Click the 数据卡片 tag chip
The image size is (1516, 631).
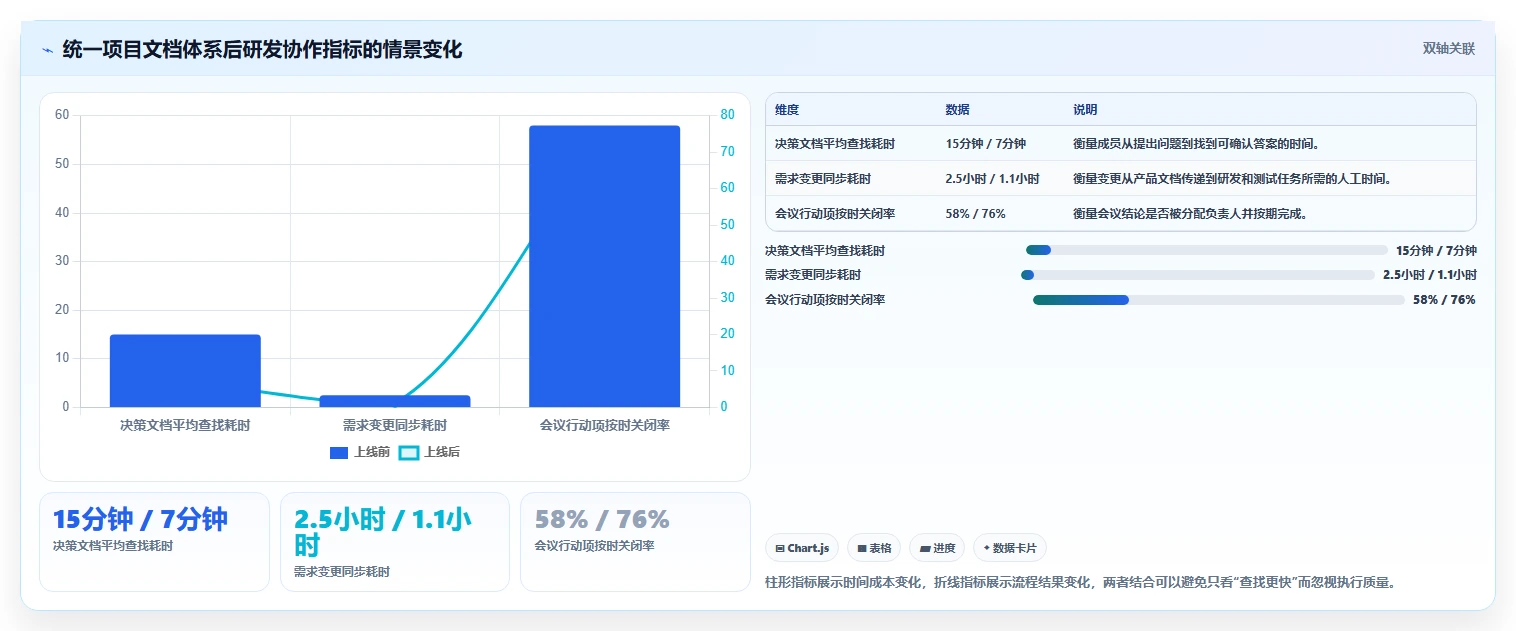(x=1010, y=548)
